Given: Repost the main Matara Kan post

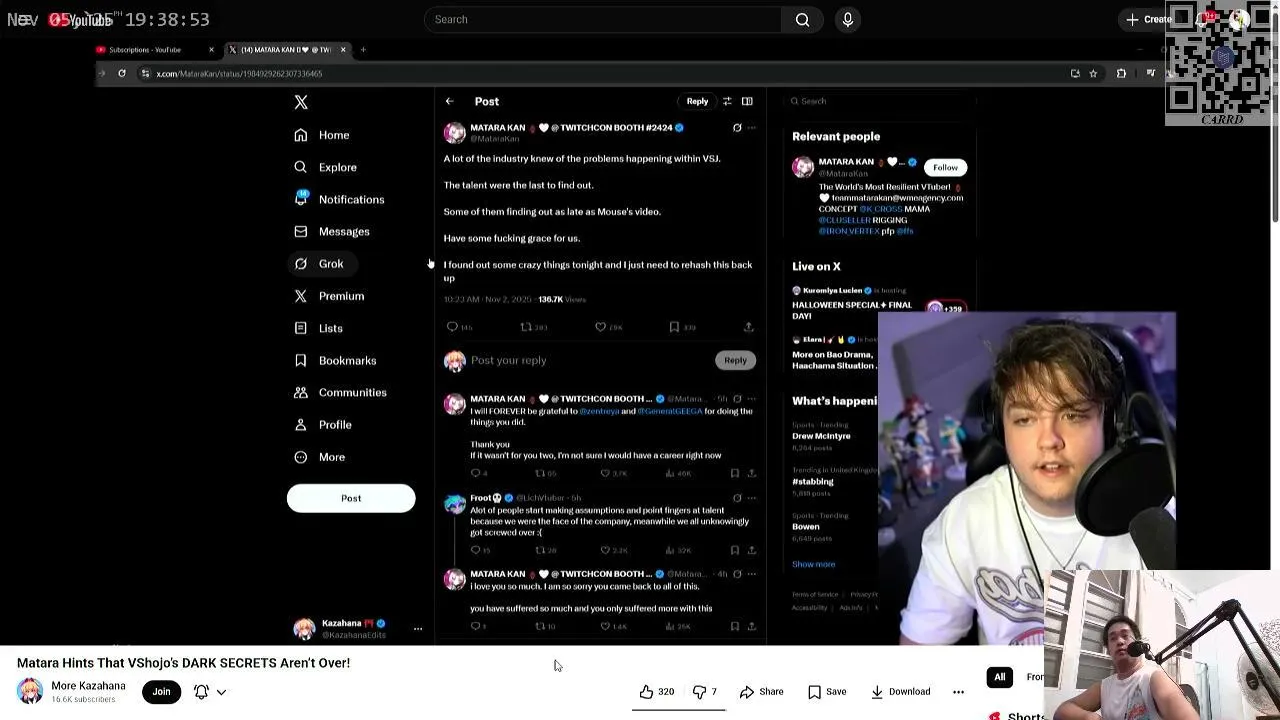Looking at the screenshot, I should click(526, 327).
